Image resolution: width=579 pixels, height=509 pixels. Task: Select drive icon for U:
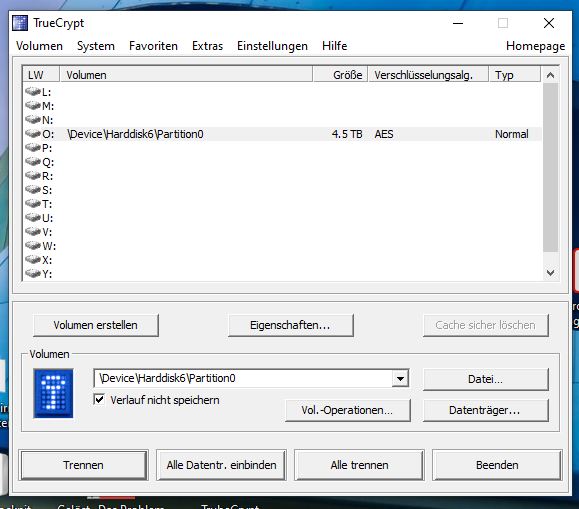[x=33, y=218]
